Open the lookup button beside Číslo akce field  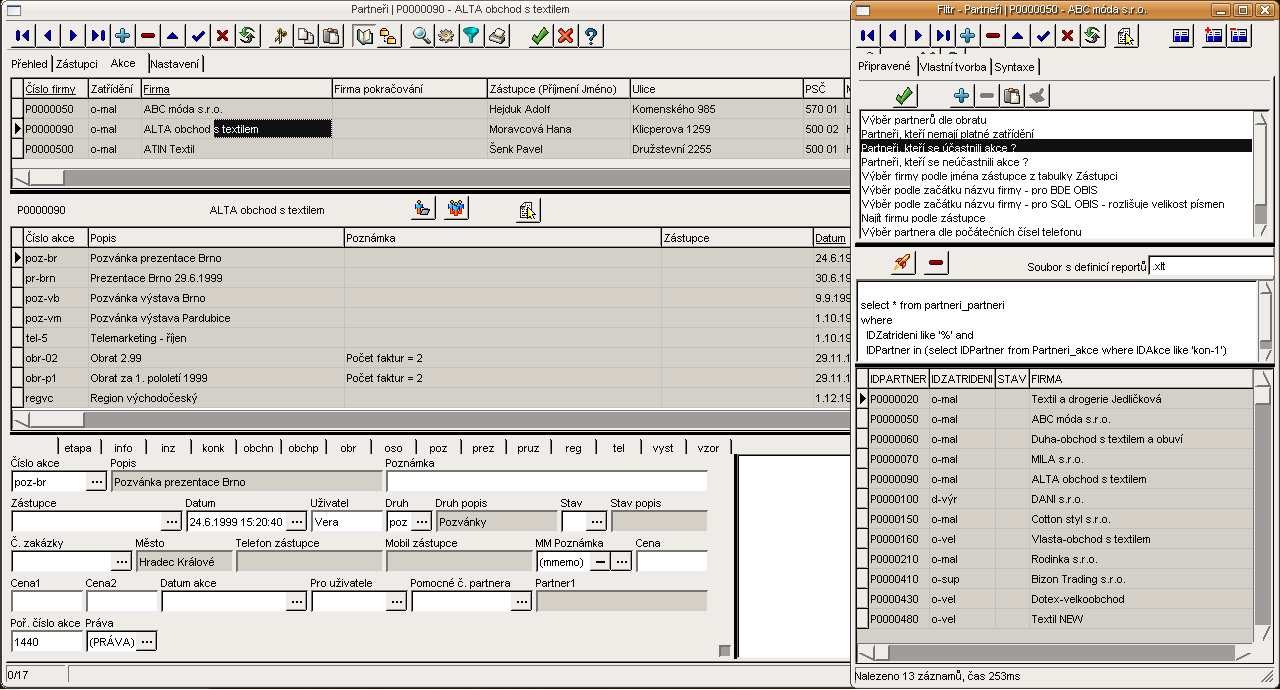[x=96, y=482]
